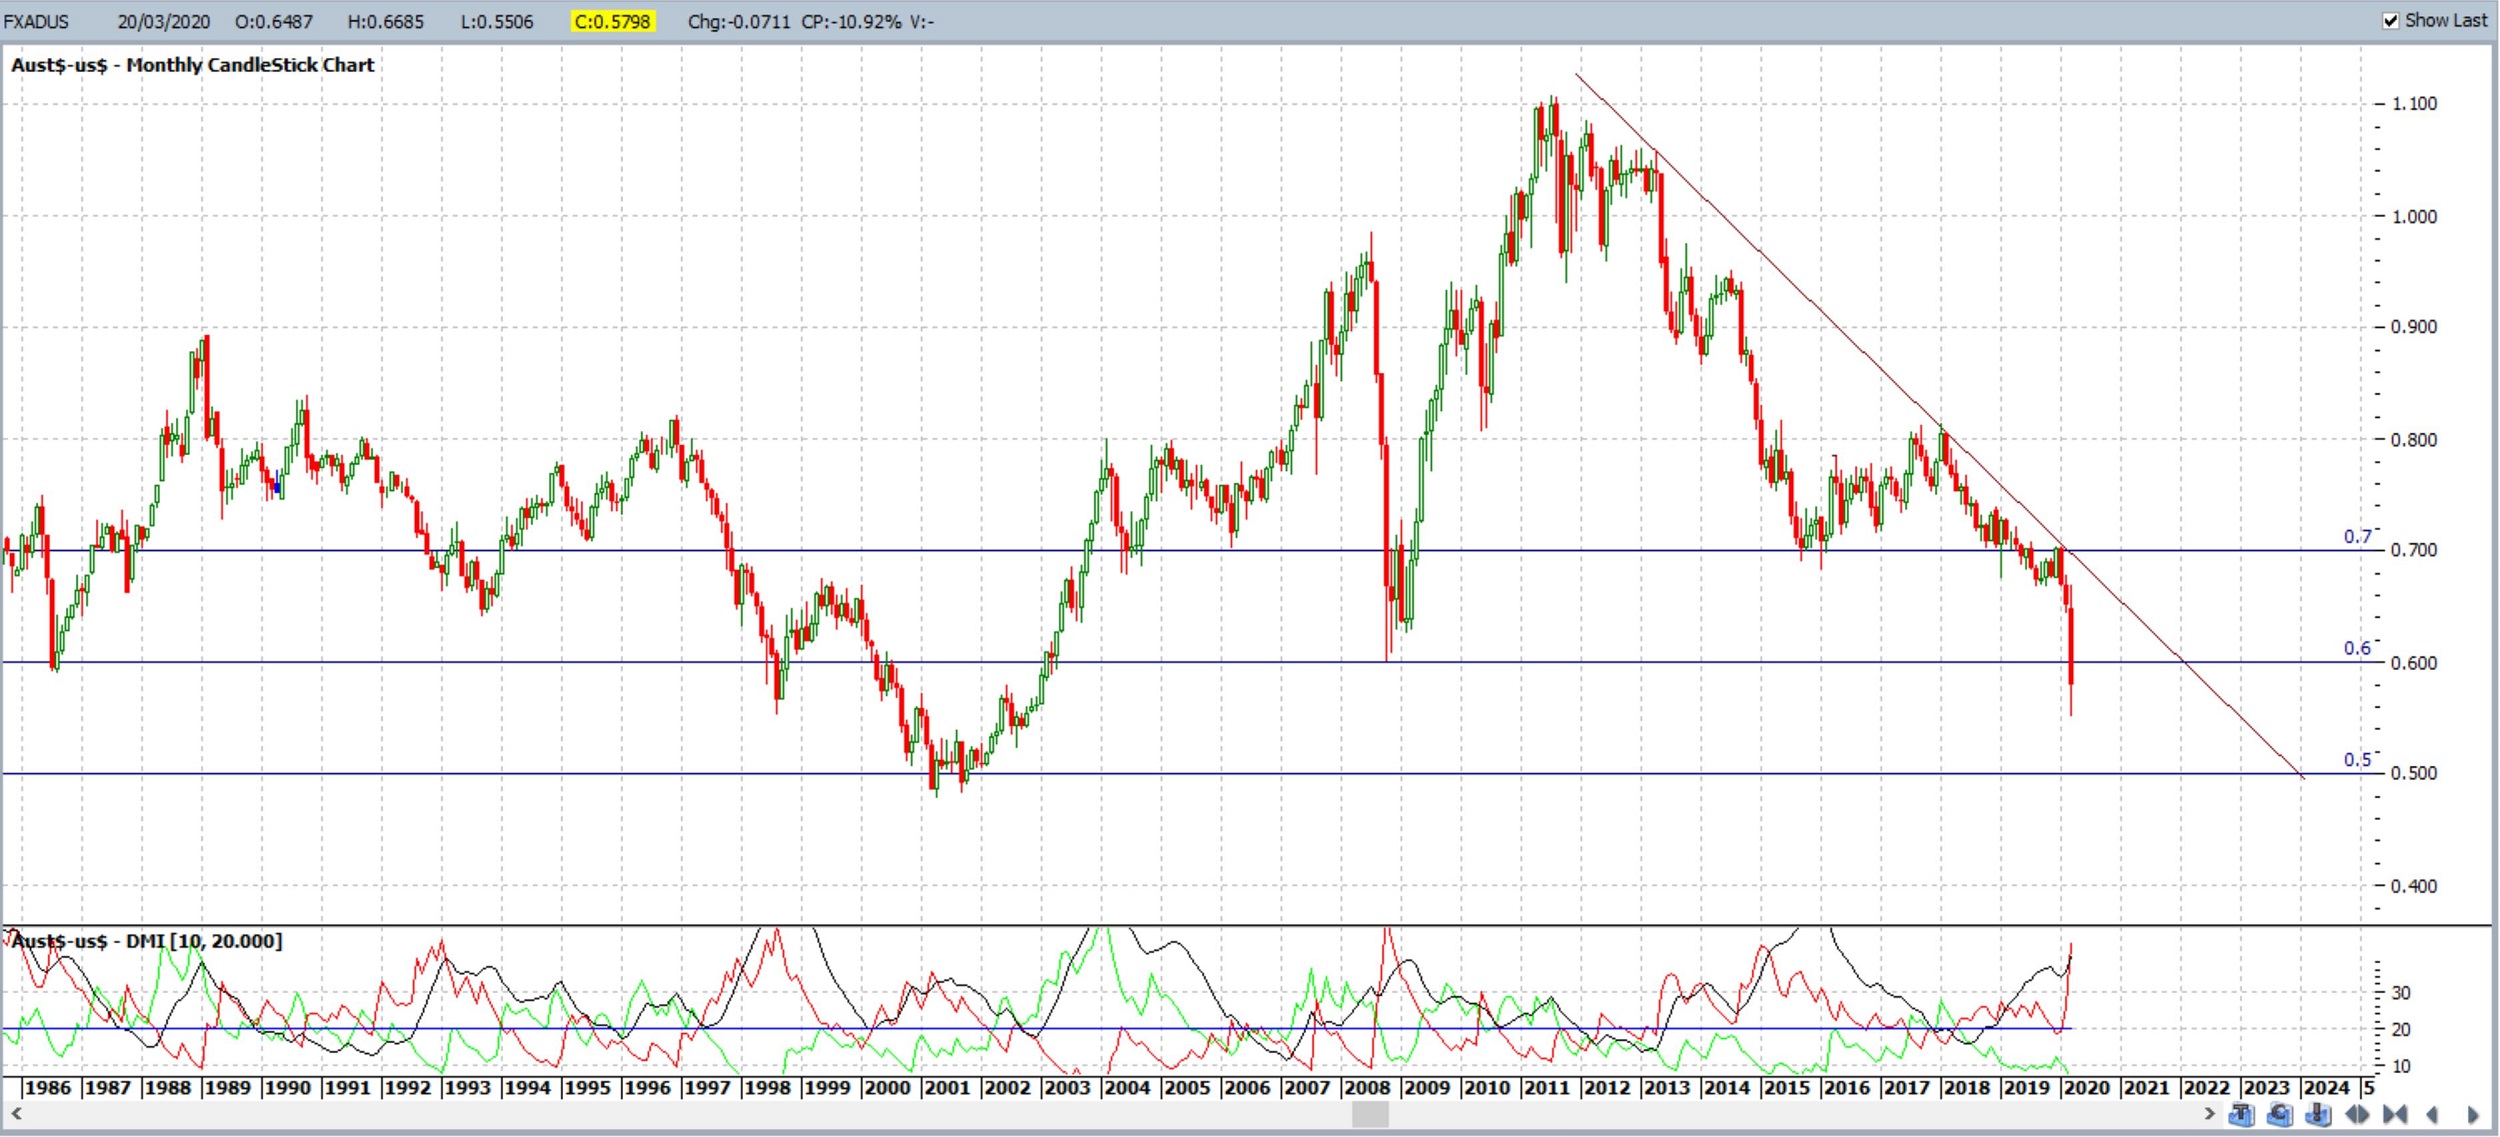The image size is (2500, 1137).
Task: Click the 'C' chart tool icon
Action: pos(2279,1114)
